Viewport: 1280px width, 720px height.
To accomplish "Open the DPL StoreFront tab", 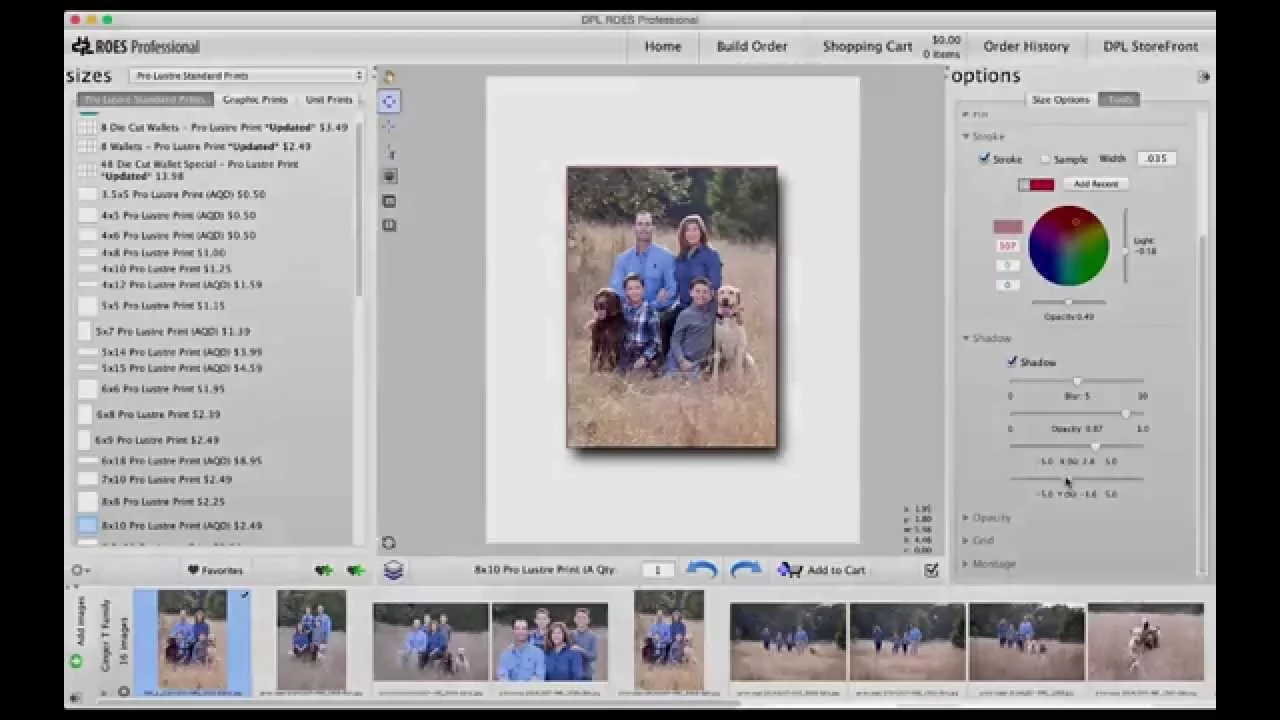I will pyautogui.click(x=1151, y=46).
